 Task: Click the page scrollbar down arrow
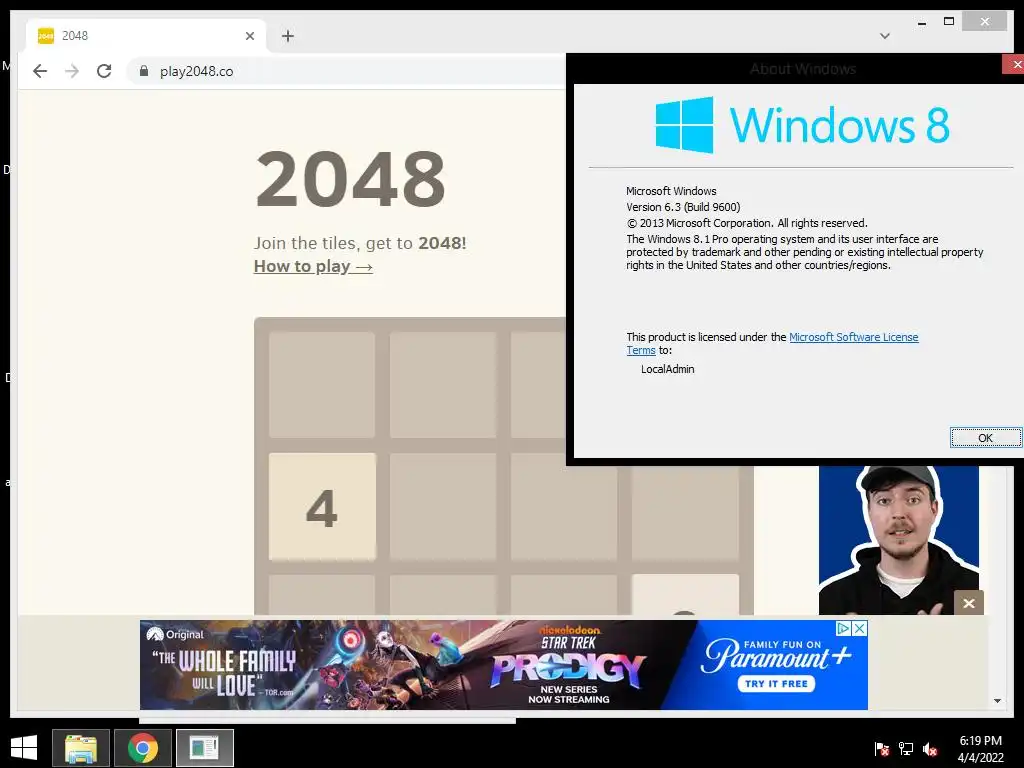click(997, 701)
